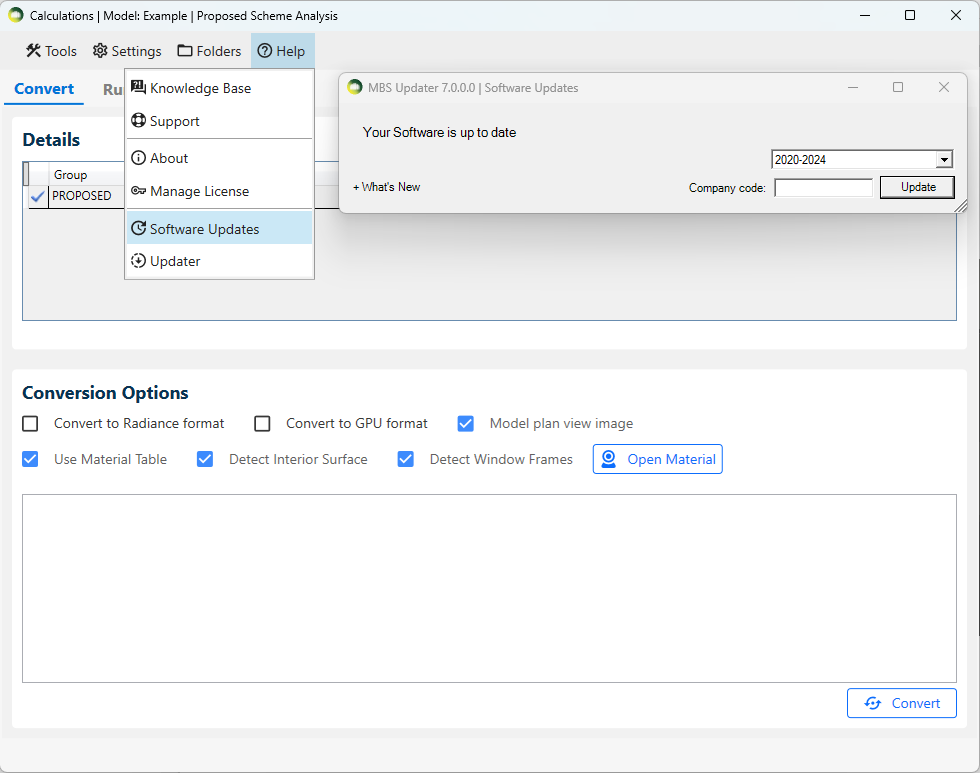This screenshot has width=980, height=773.
Task: Expand the What's New section
Action: 387,187
